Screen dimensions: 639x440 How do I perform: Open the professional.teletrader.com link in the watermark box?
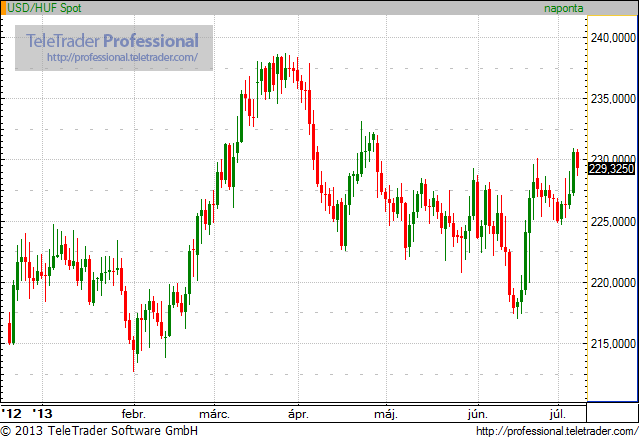coord(122,57)
